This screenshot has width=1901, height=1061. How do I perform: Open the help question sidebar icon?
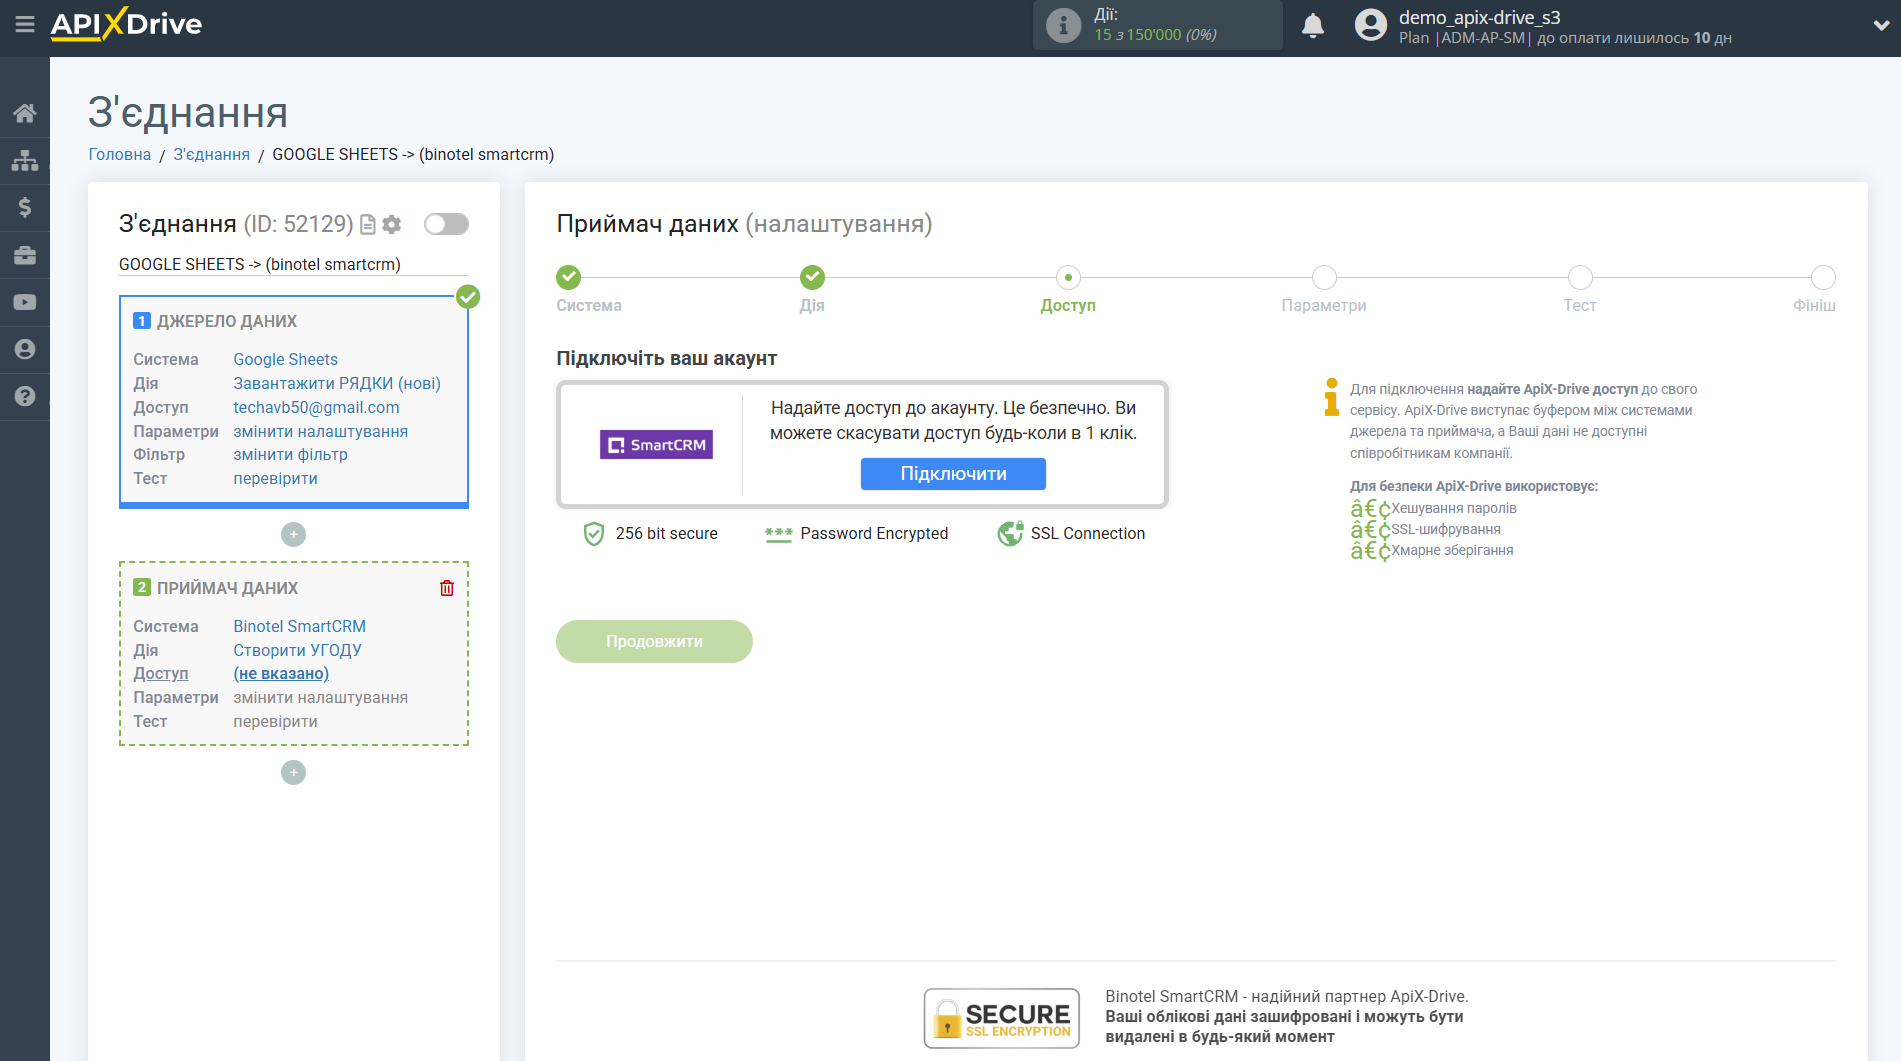pyautogui.click(x=25, y=396)
